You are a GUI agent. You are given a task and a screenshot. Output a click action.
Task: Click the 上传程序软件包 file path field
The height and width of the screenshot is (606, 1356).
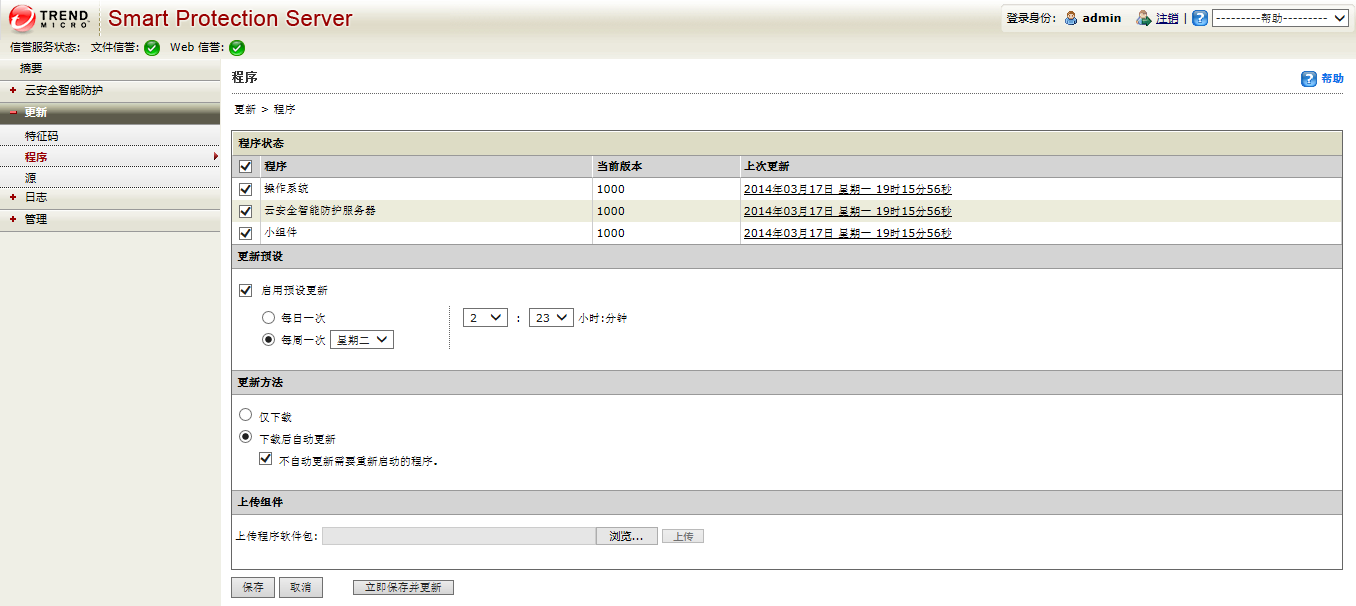coord(458,536)
